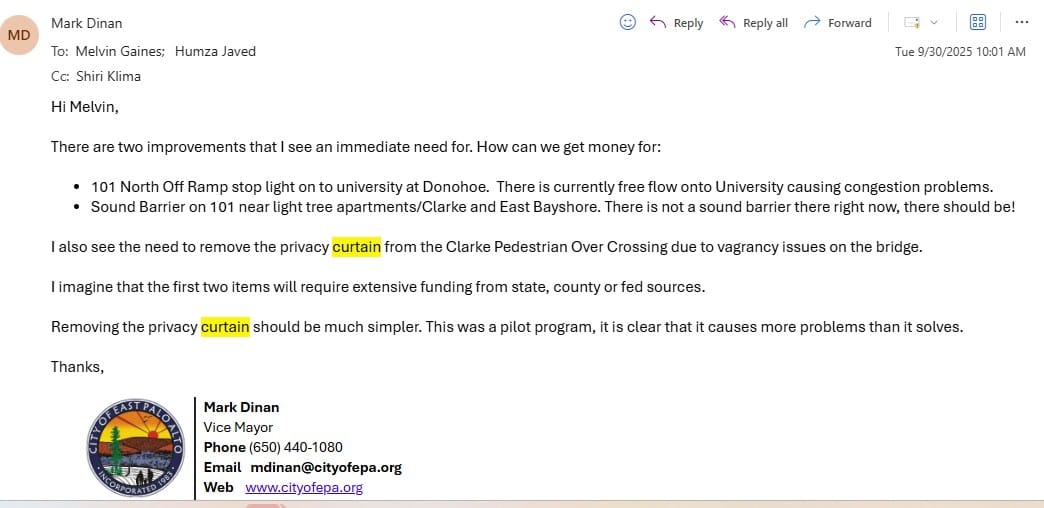Click recipient Humza Javed
1044x508 pixels.
pyautogui.click(x=215, y=52)
